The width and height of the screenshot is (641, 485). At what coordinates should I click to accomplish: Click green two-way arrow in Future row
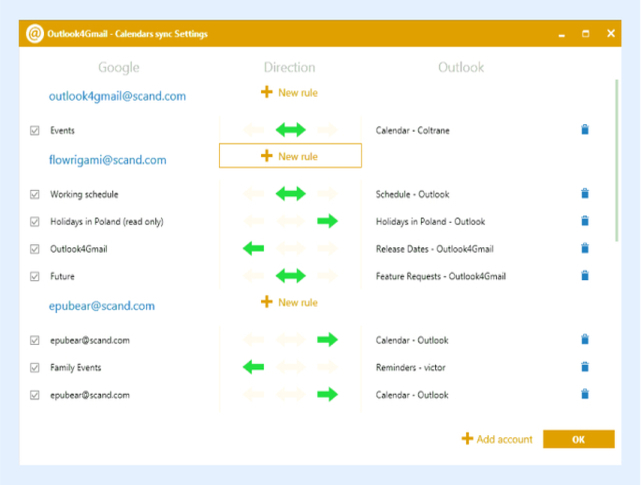(x=290, y=276)
